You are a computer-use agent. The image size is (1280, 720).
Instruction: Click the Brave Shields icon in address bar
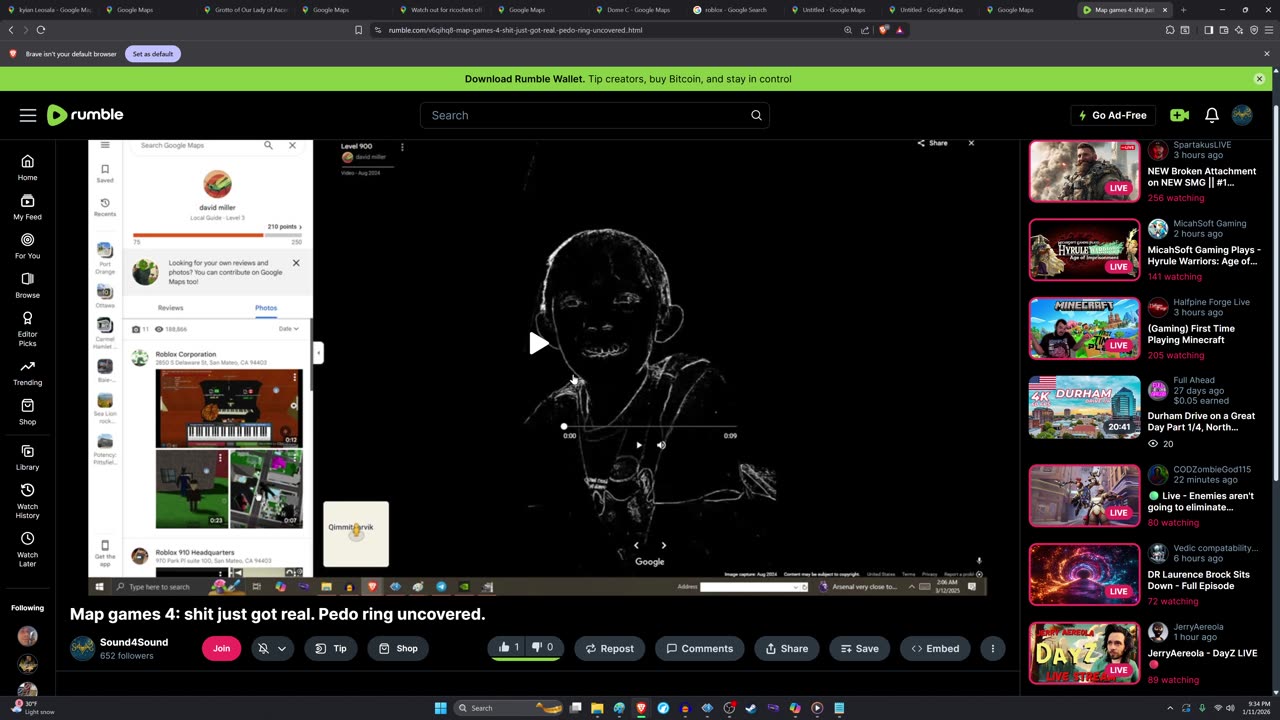[x=884, y=30]
